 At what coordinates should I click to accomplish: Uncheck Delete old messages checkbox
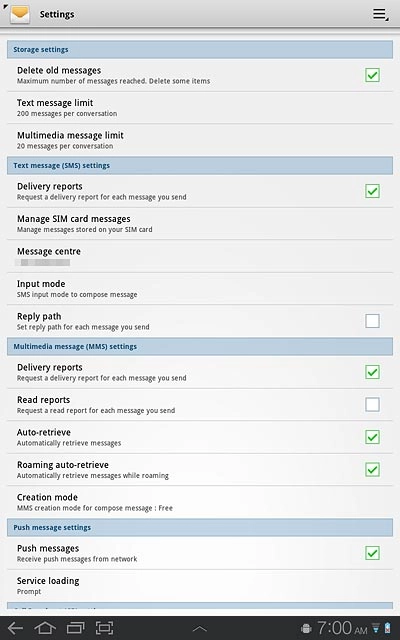(x=372, y=75)
